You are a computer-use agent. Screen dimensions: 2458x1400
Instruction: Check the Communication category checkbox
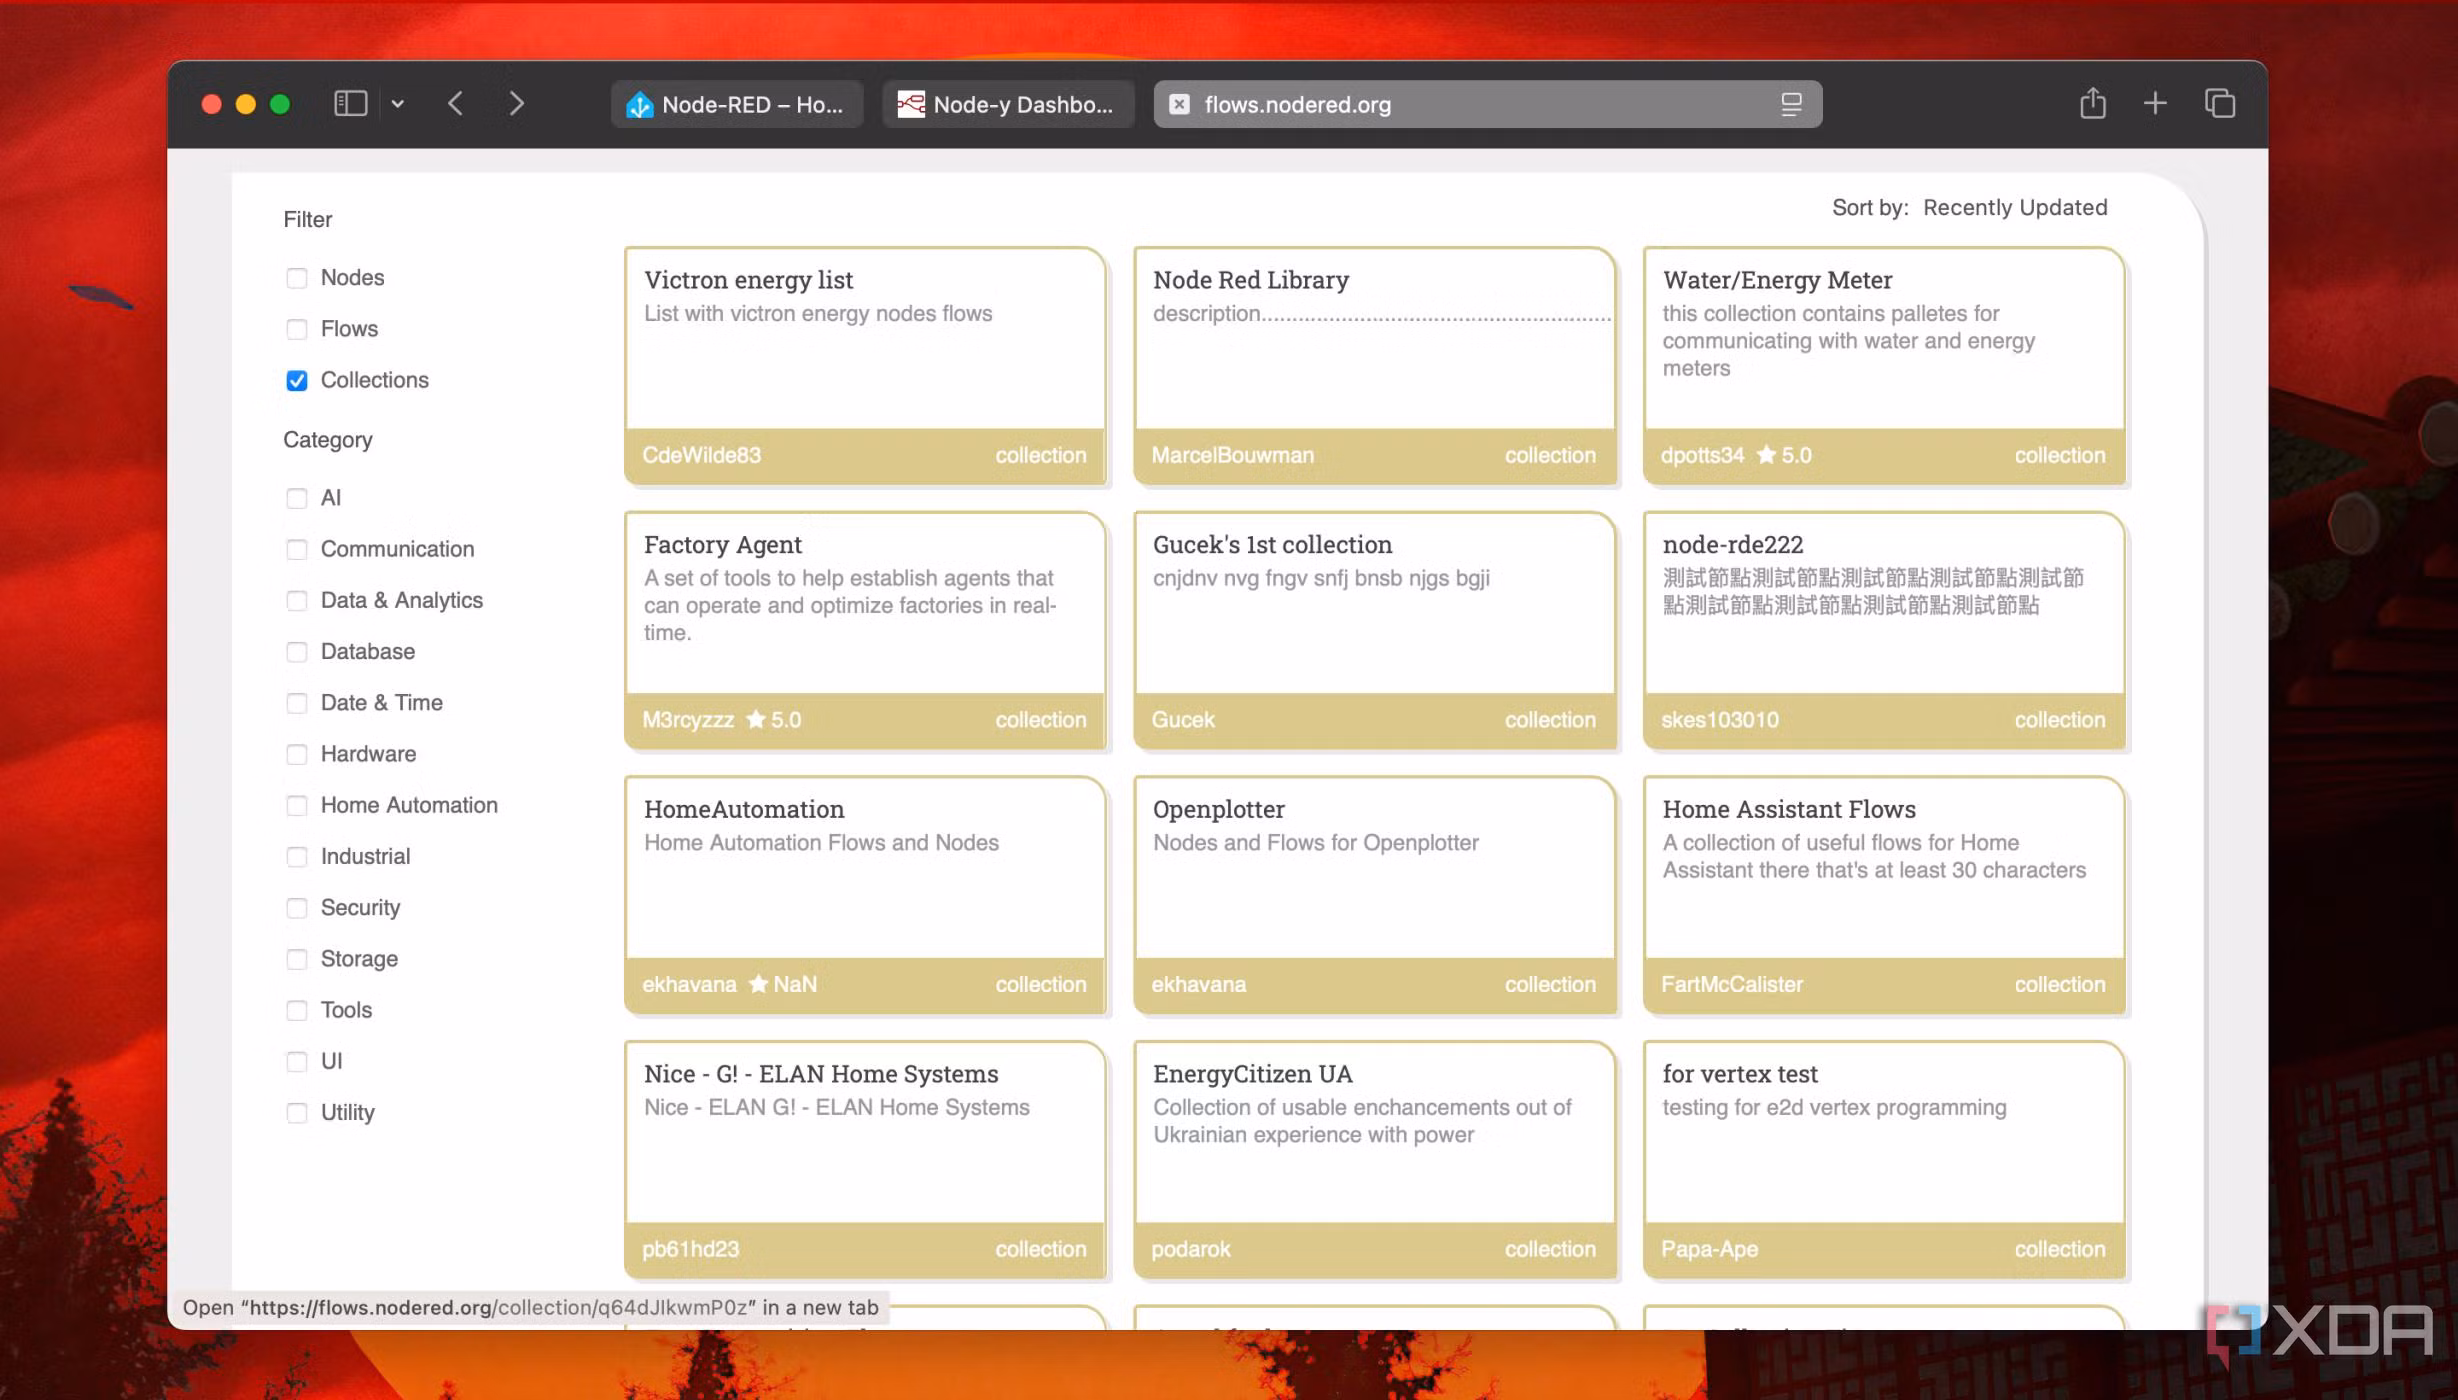tap(296, 549)
